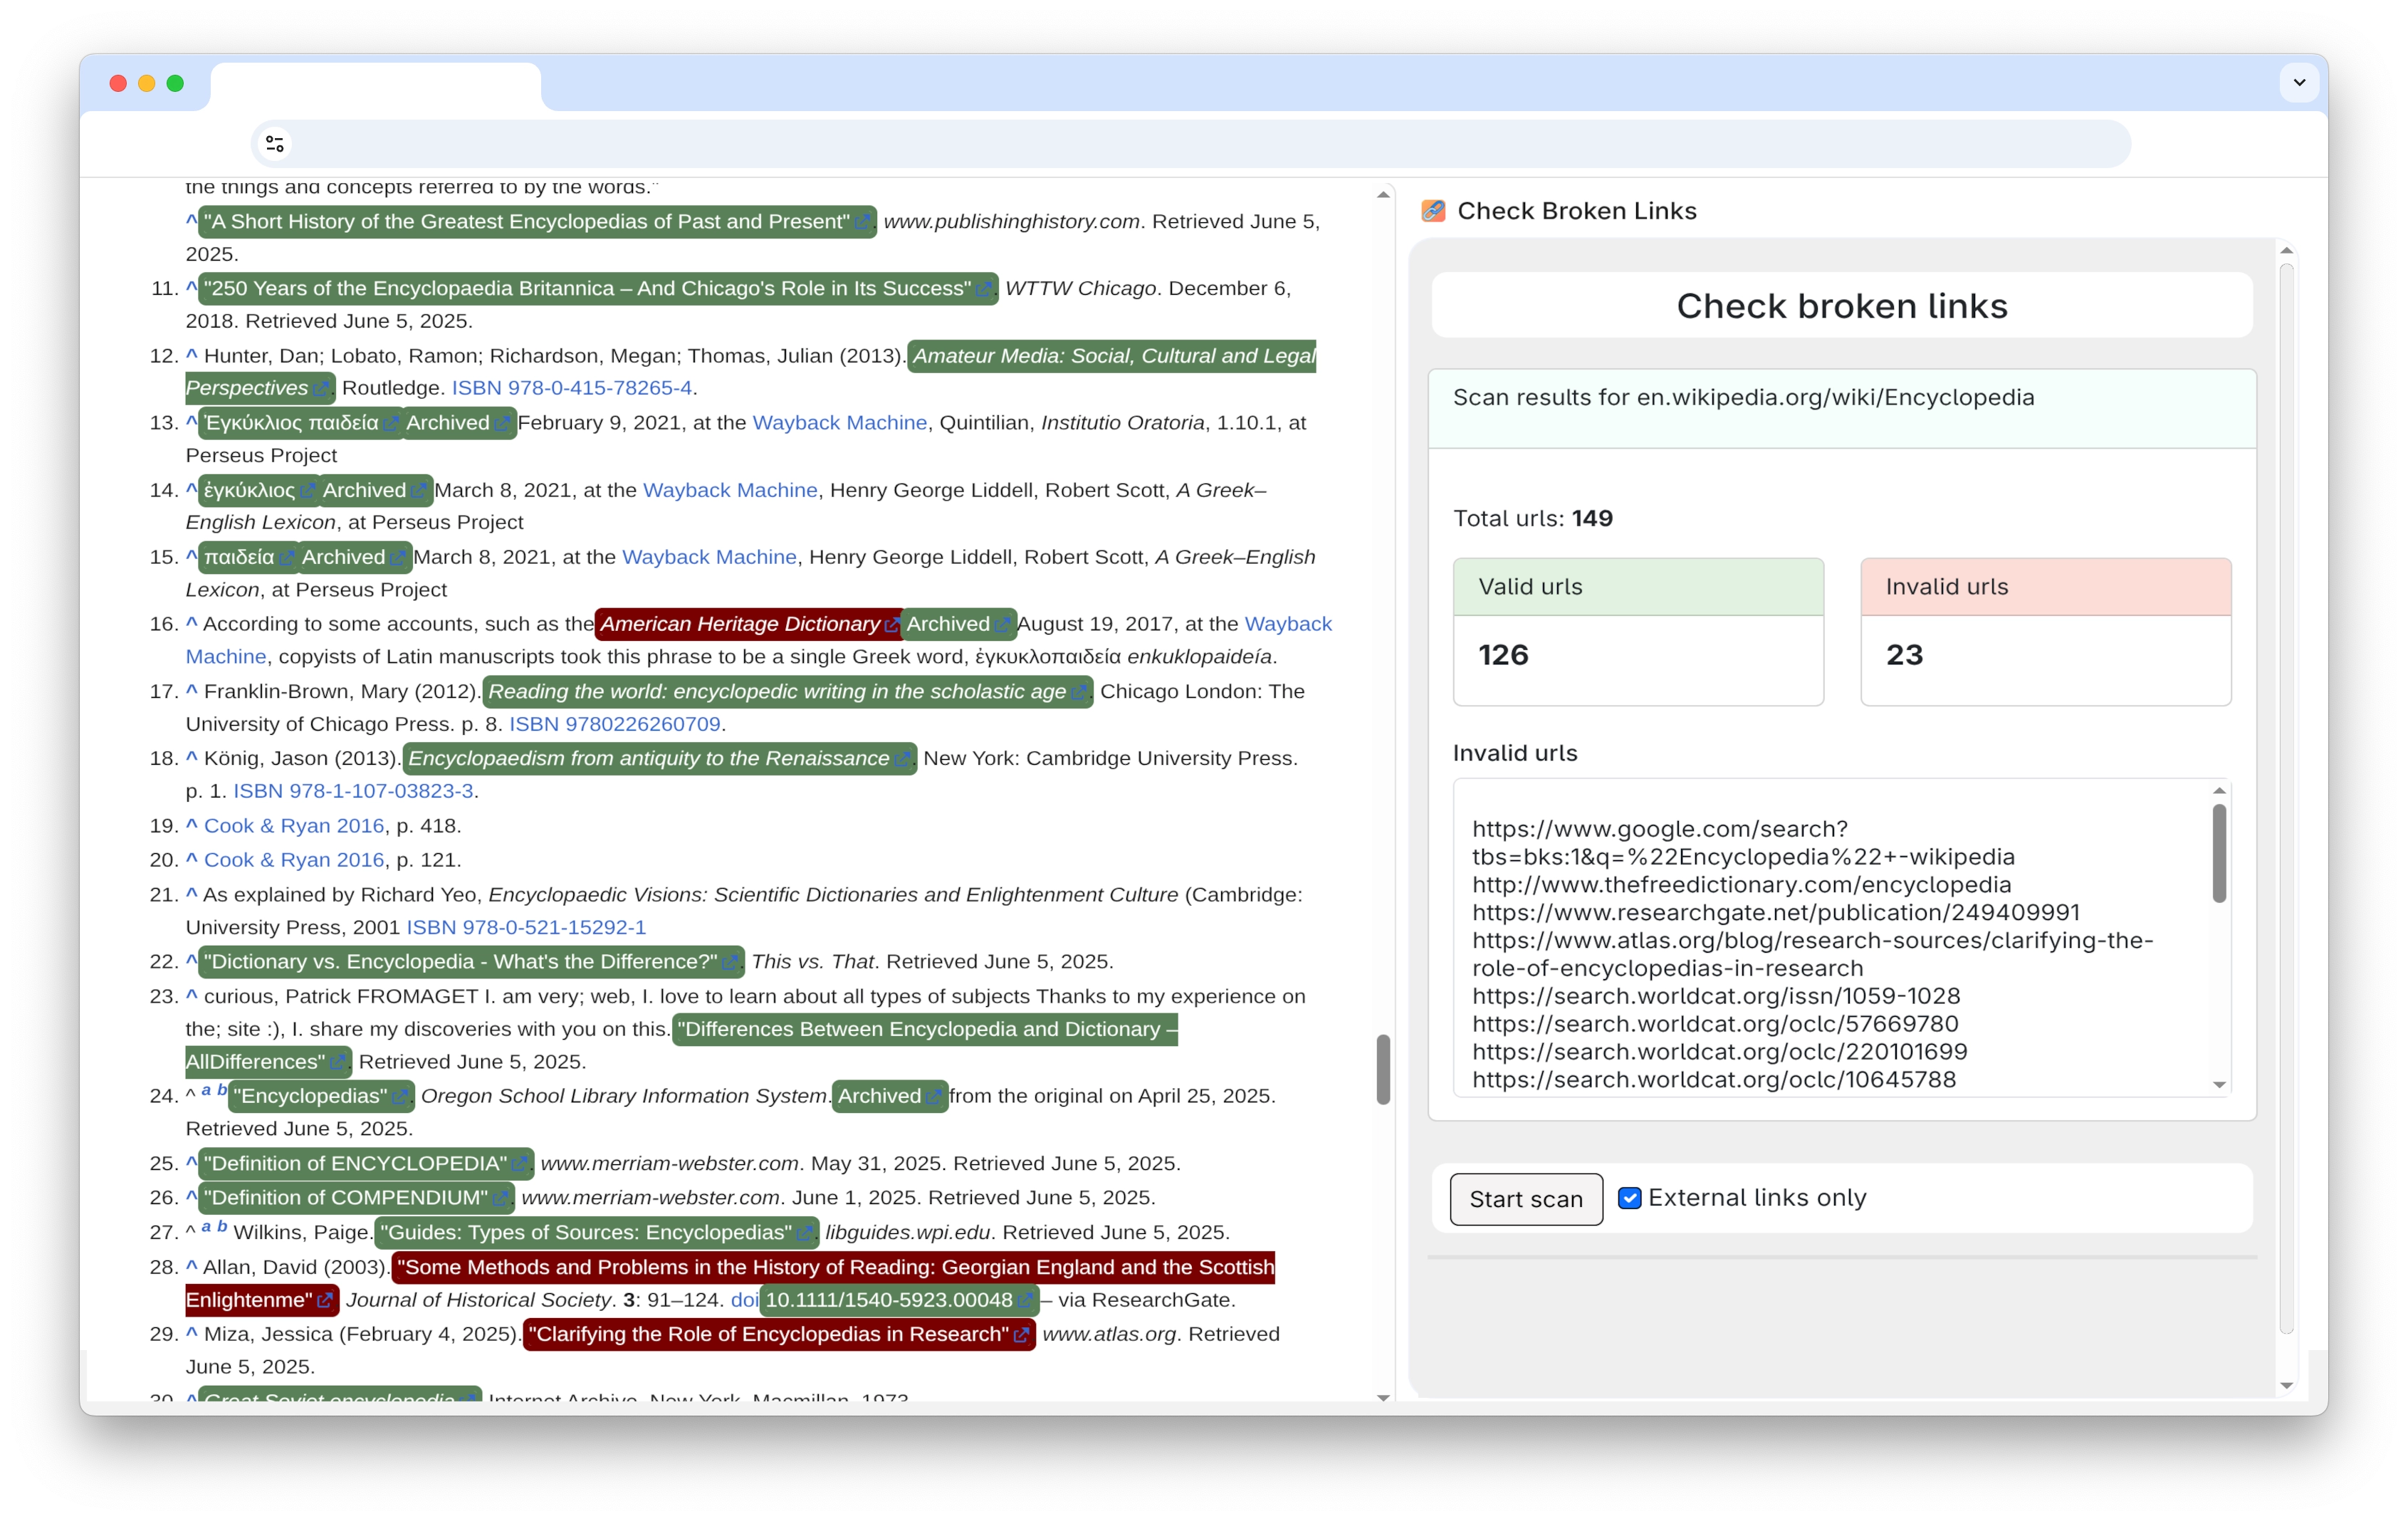Click the browser address bar field
The height and width of the screenshot is (1521, 2408).
(x=1200, y=144)
